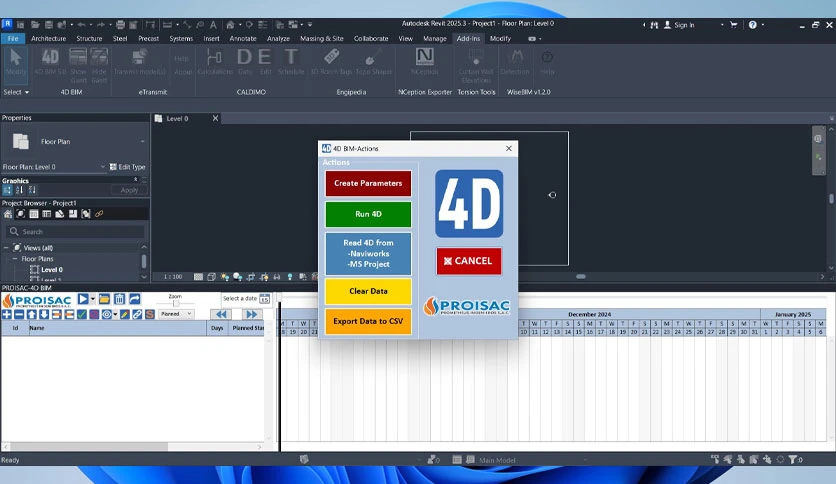Switch to the Manage ribbon tab
Viewport: 836px width, 484px height.
435,38
